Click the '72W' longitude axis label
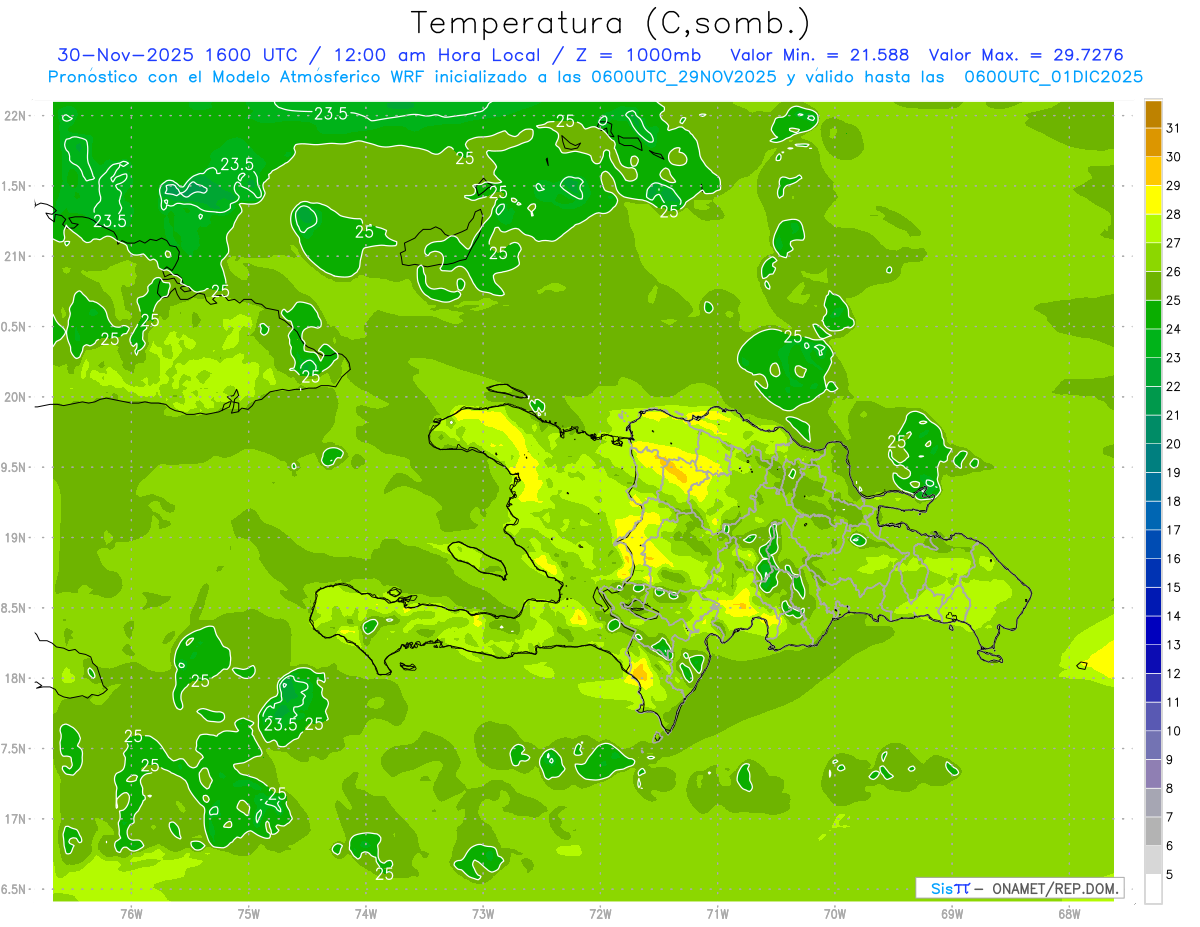1200x927 pixels. click(600, 913)
